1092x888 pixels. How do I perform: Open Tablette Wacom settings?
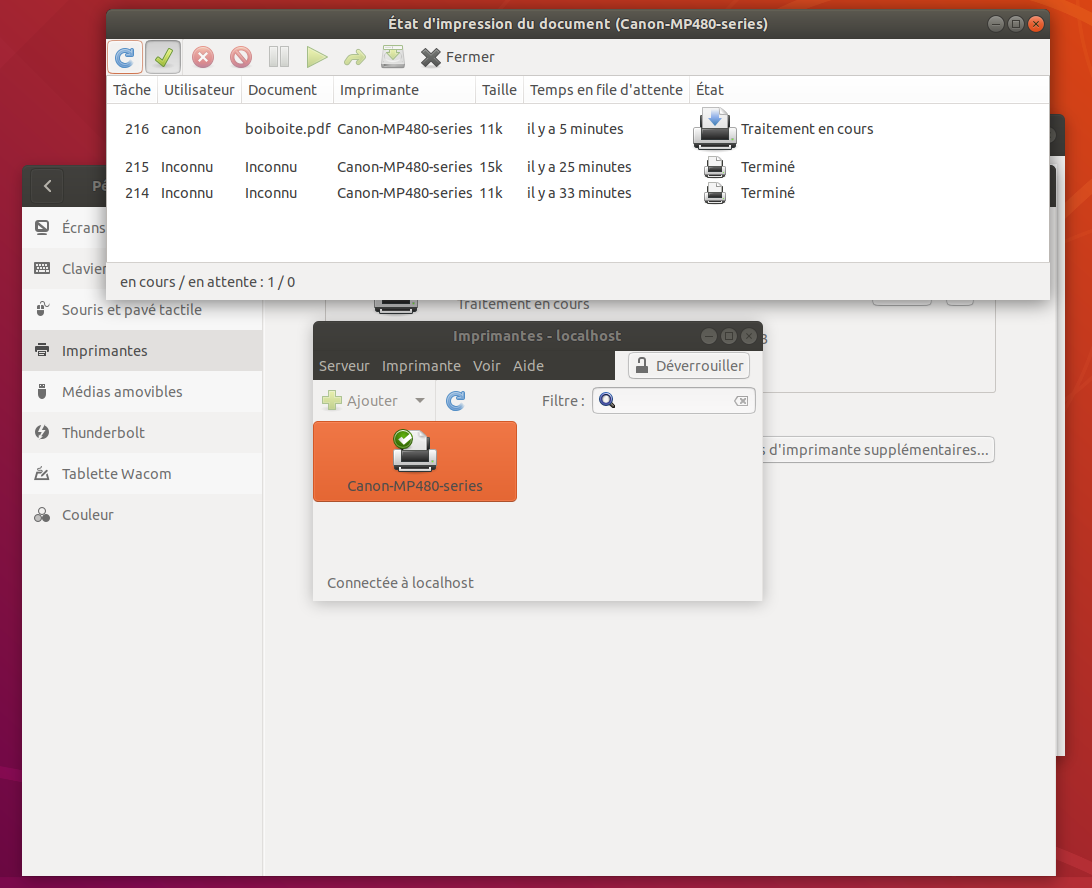coord(142,474)
